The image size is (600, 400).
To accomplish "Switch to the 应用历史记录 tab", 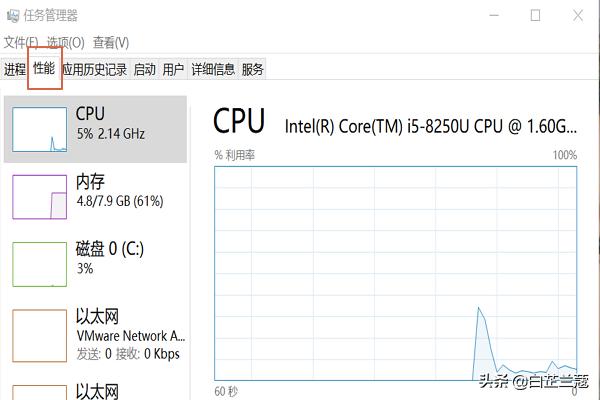I will point(95,69).
